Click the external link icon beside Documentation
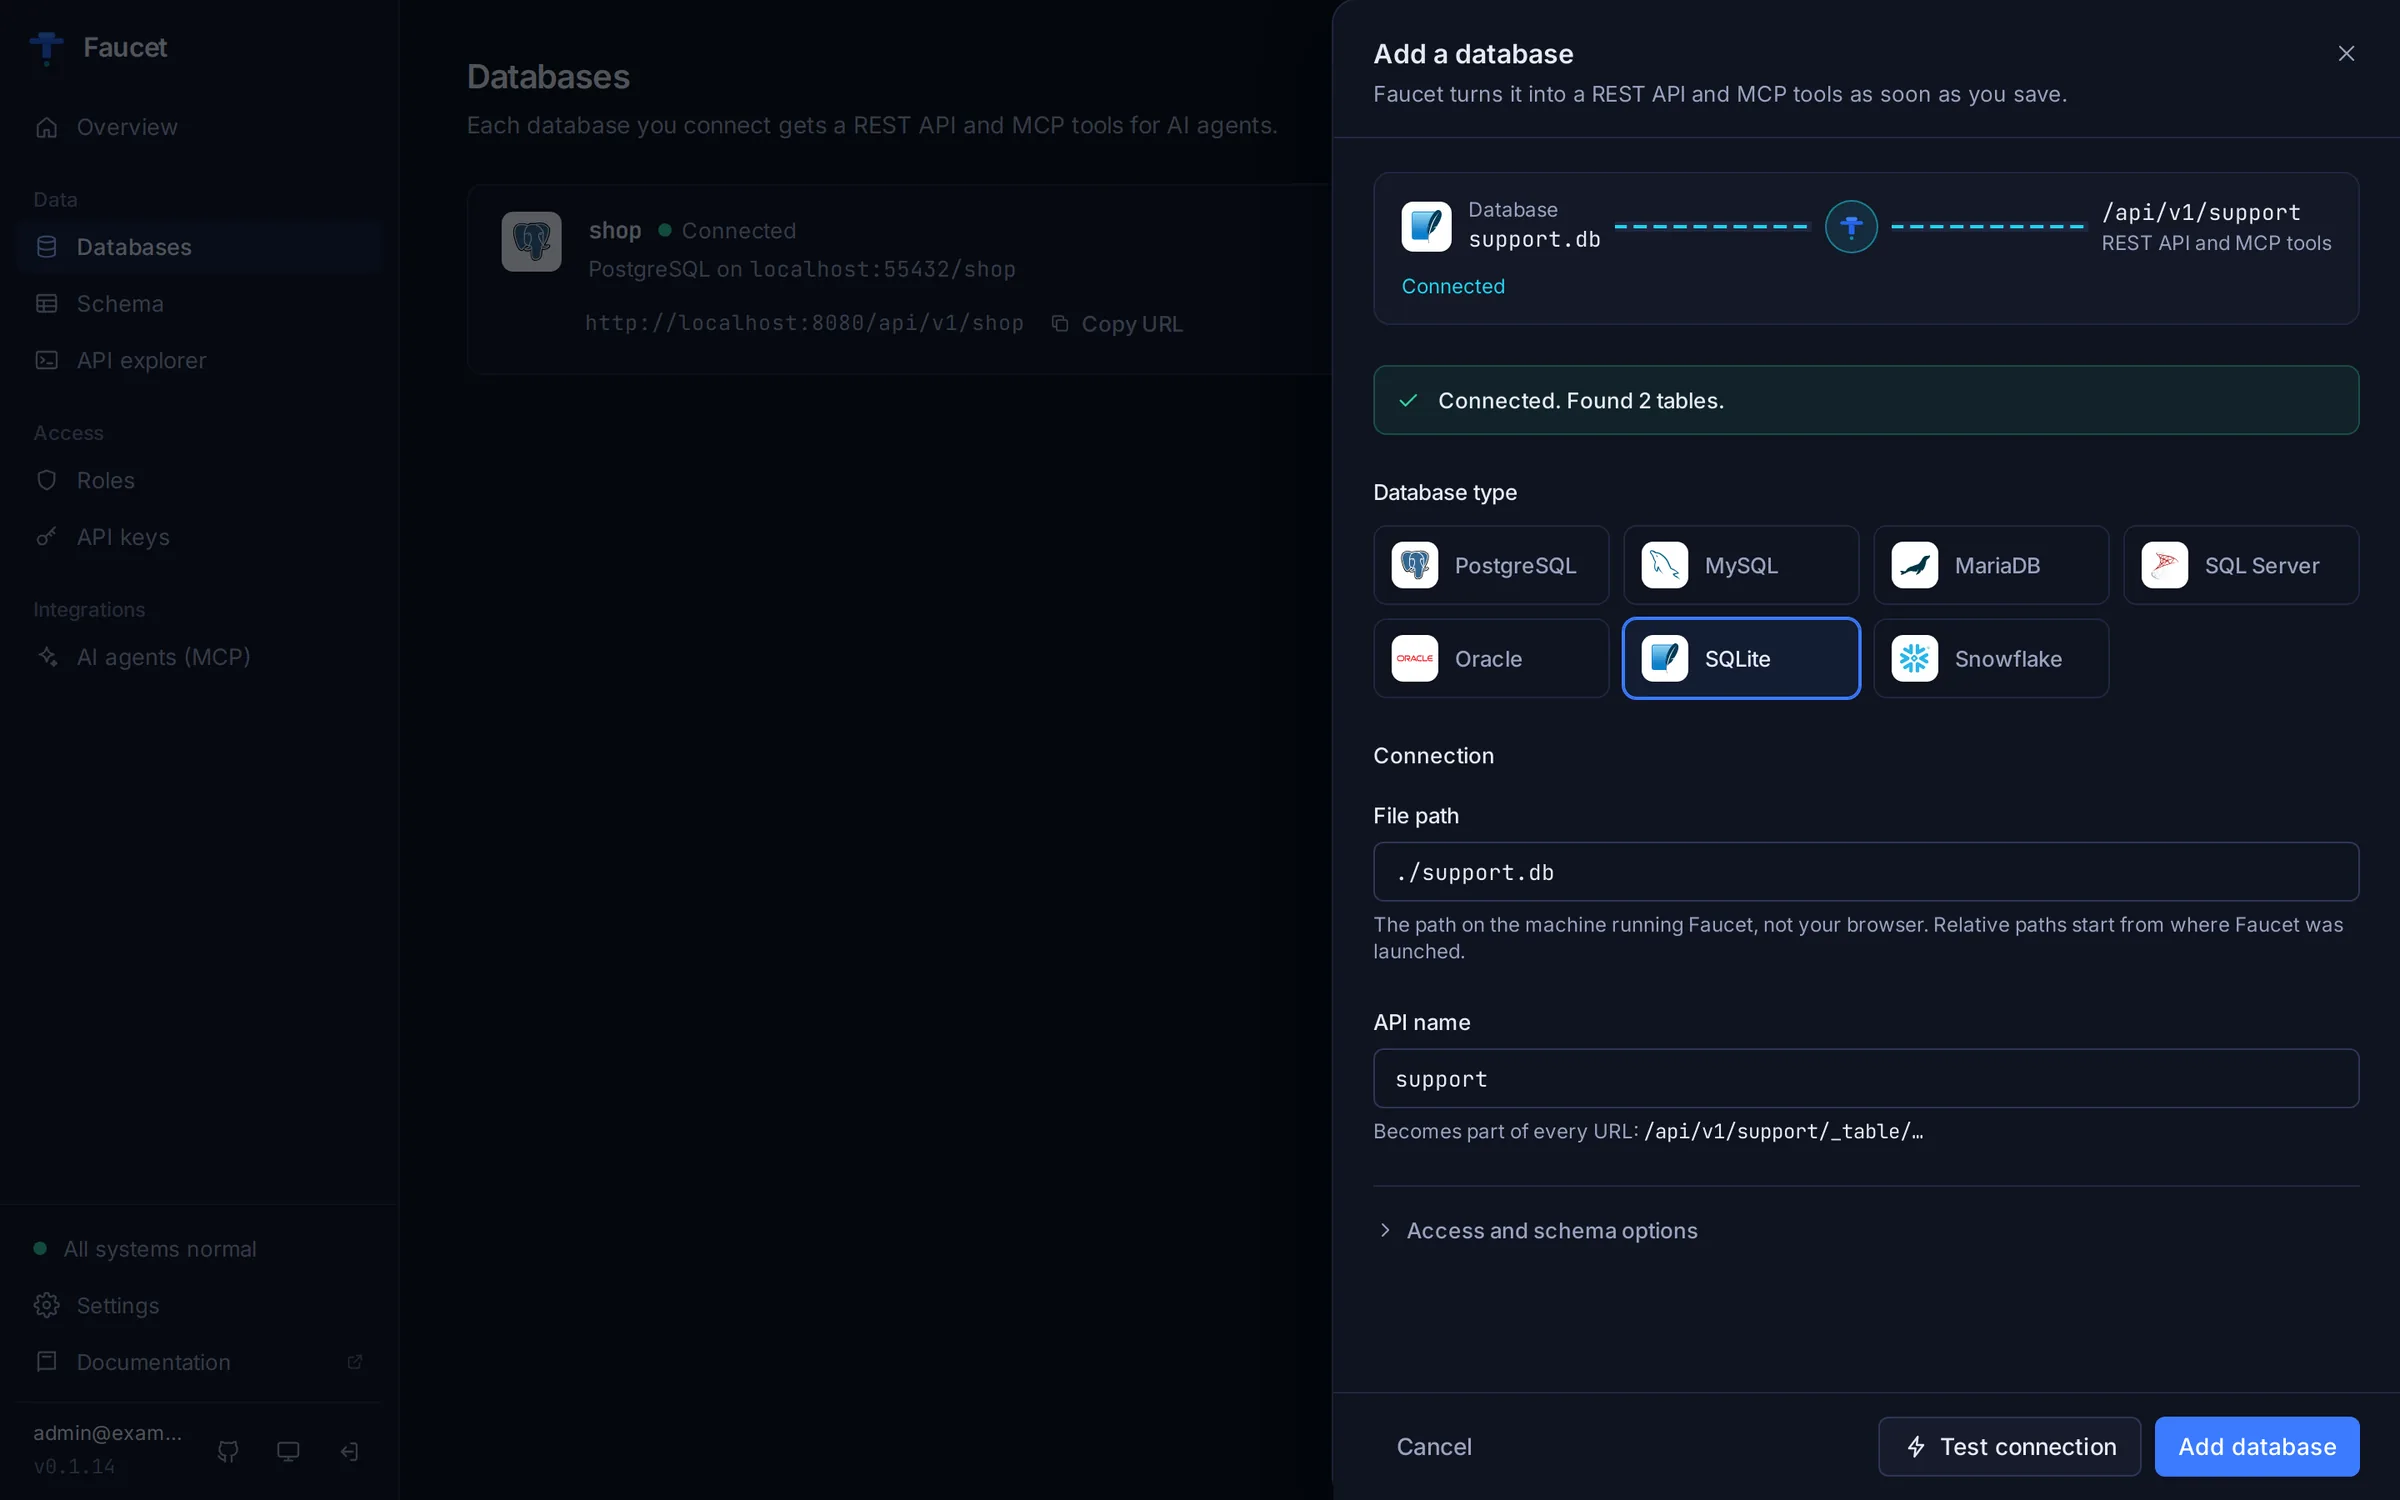2400x1500 pixels. click(x=354, y=1362)
